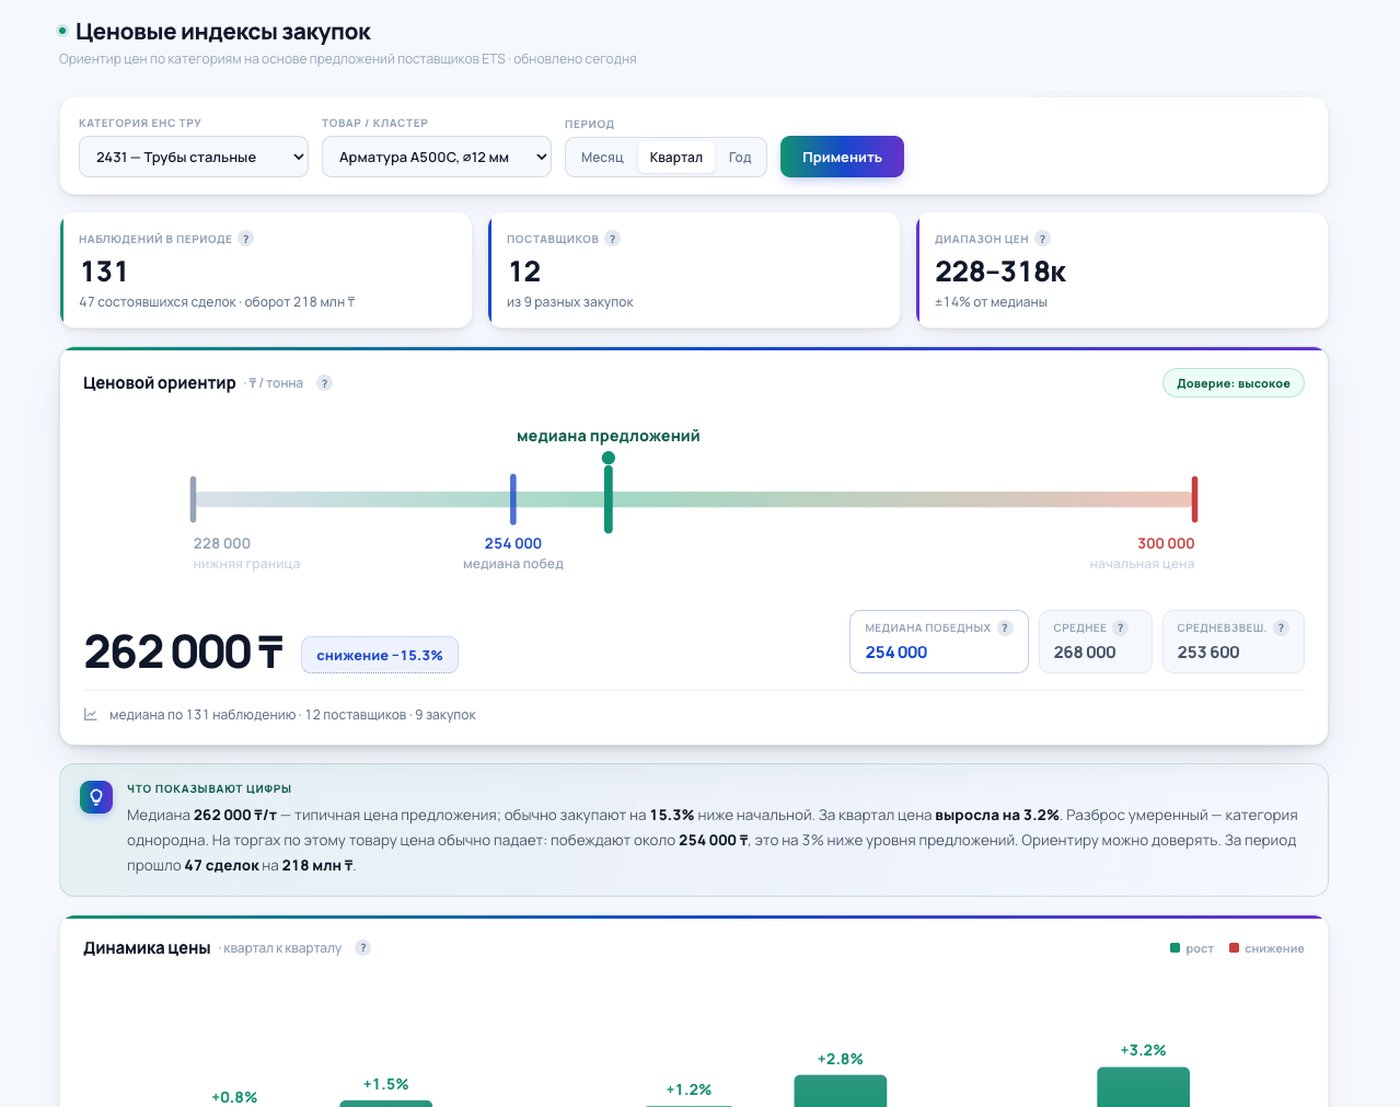Viewport: 1400px width, 1107px height.
Task: Click the +1.2% chart label
Action: point(689,1089)
